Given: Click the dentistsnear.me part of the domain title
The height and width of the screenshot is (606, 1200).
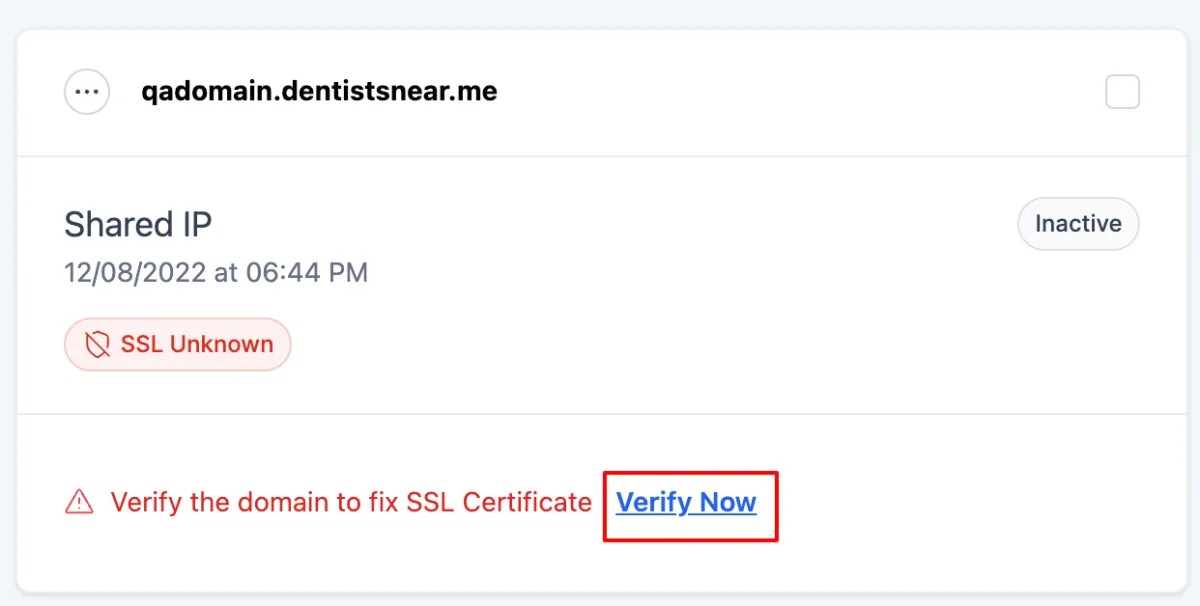Looking at the screenshot, I should click(x=385, y=92).
